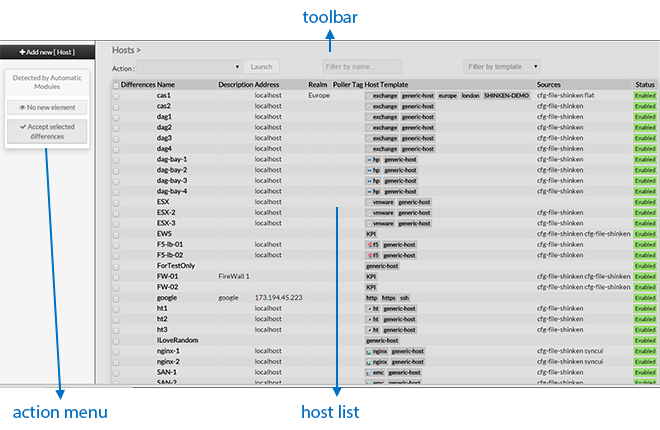Expand the Filter by template dropdown

click(502, 67)
